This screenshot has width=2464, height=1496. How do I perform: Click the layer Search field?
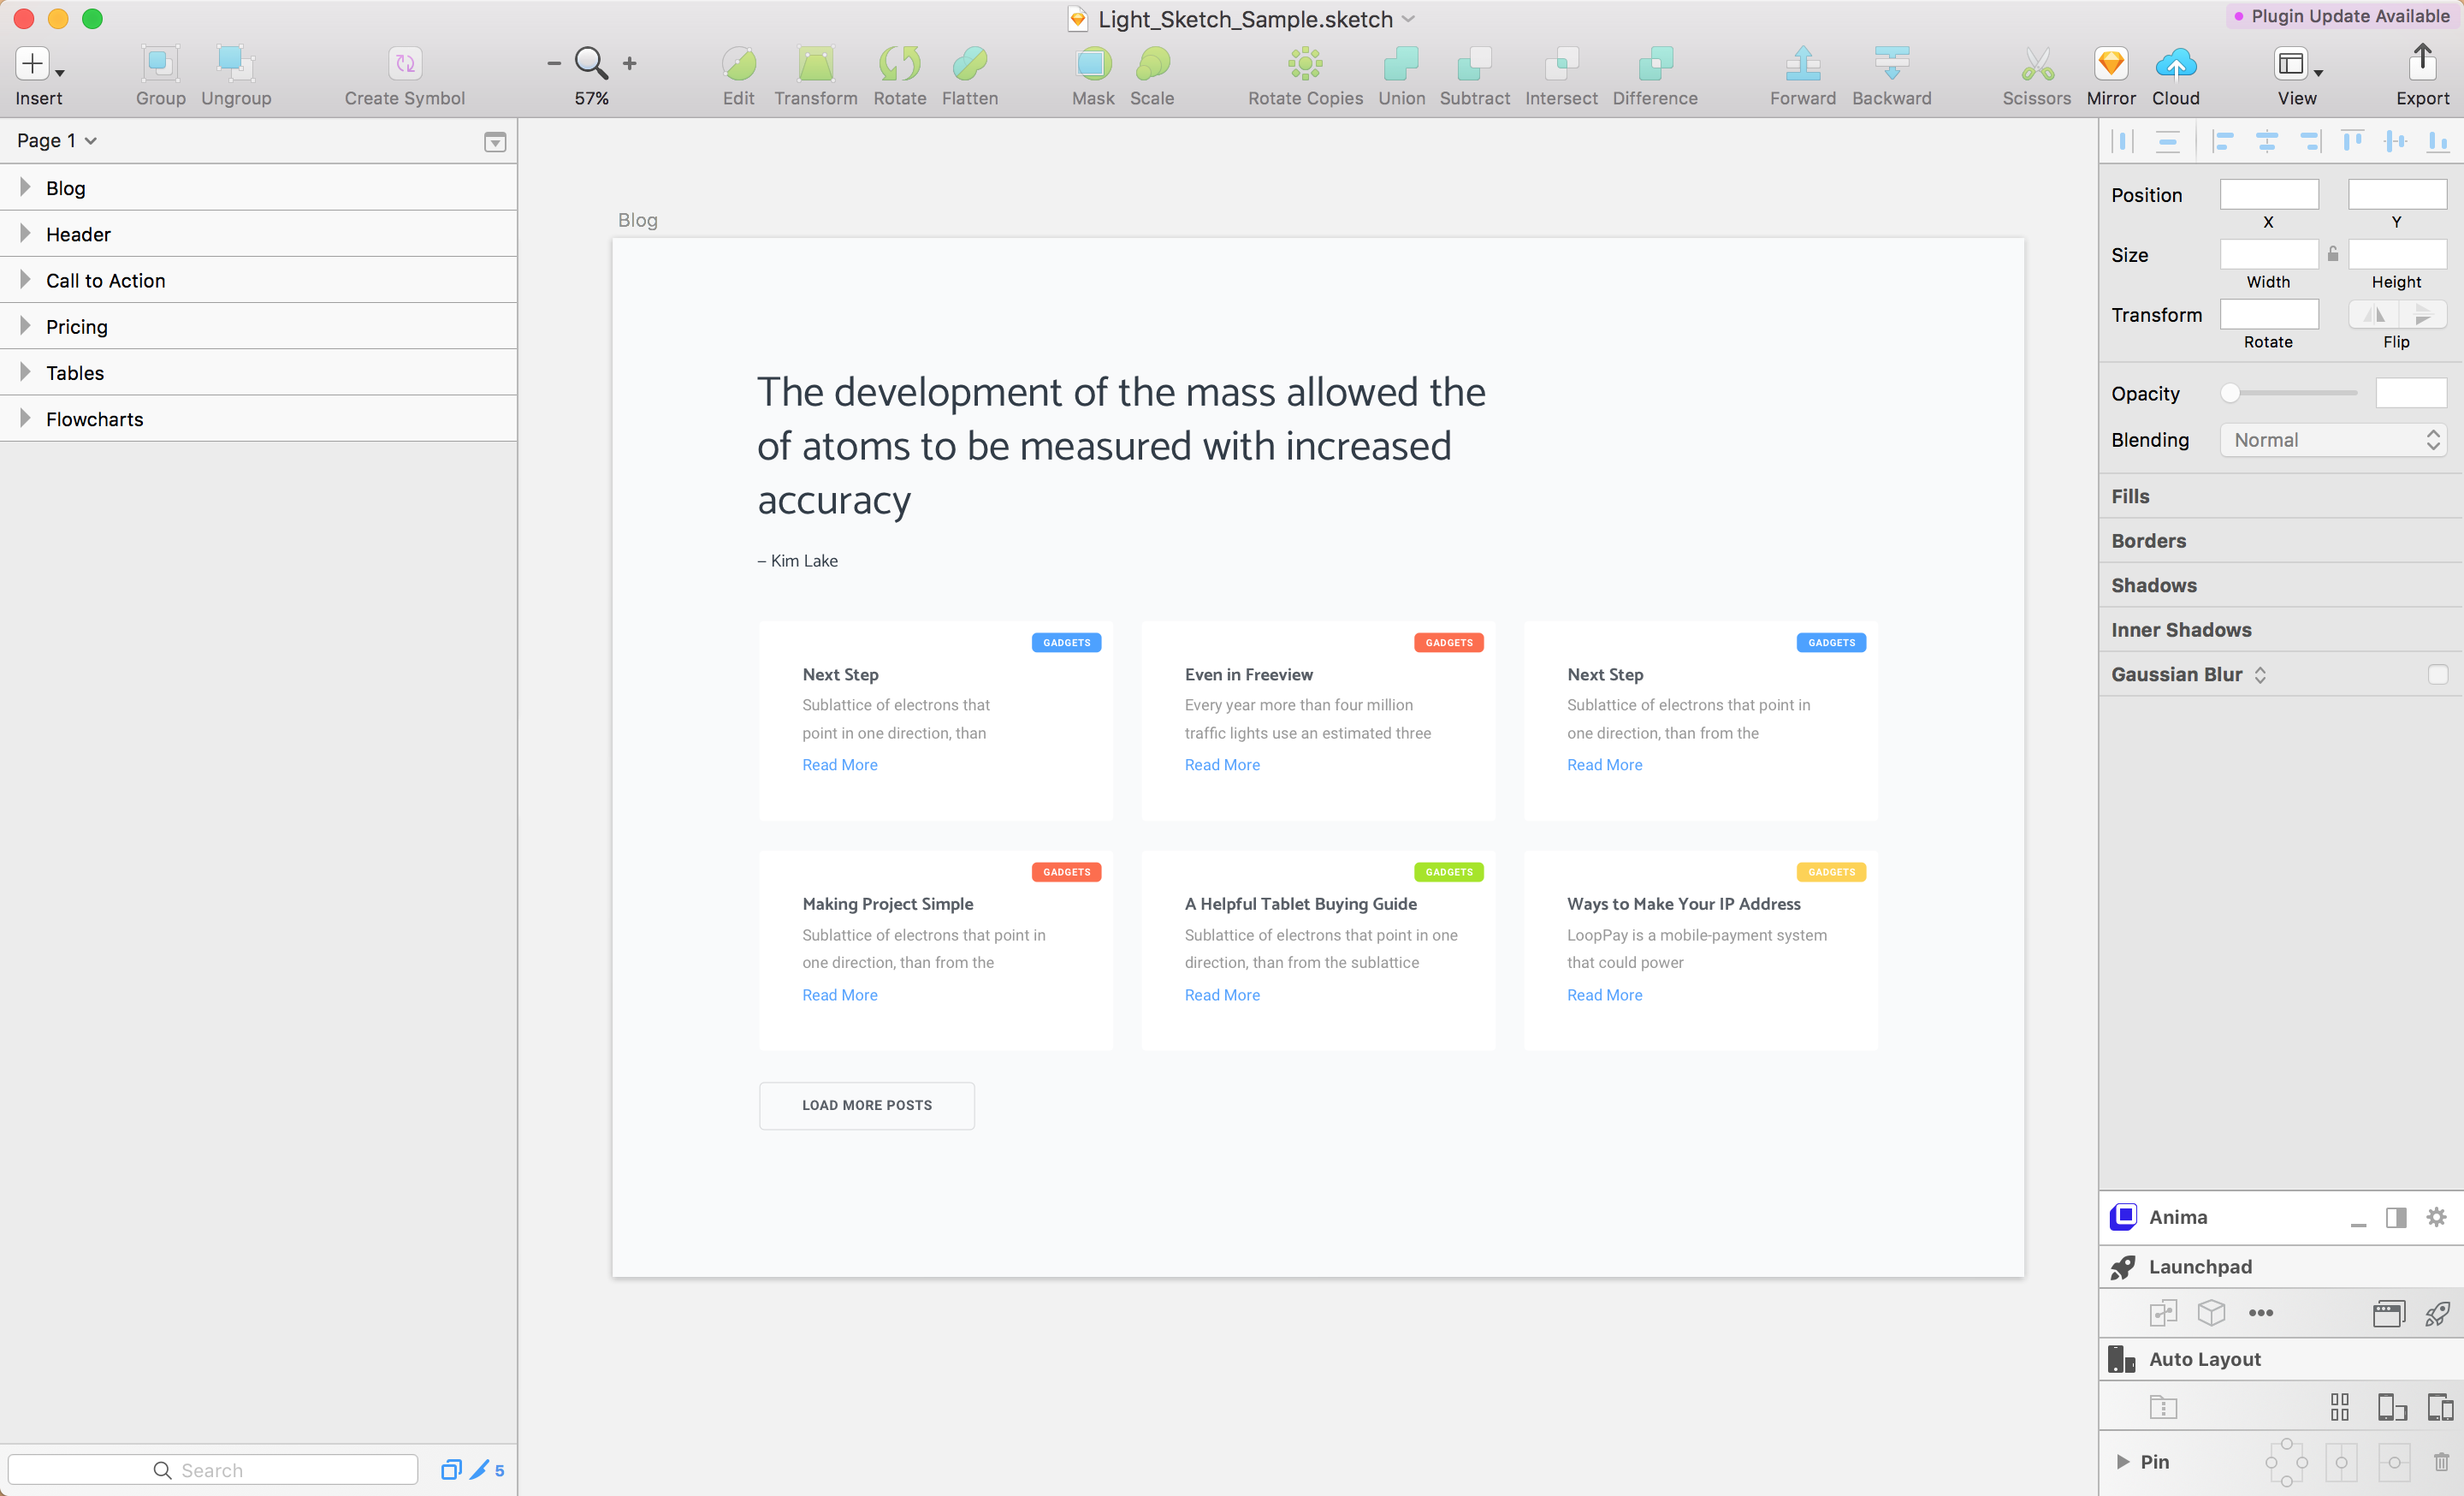(212, 1469)
